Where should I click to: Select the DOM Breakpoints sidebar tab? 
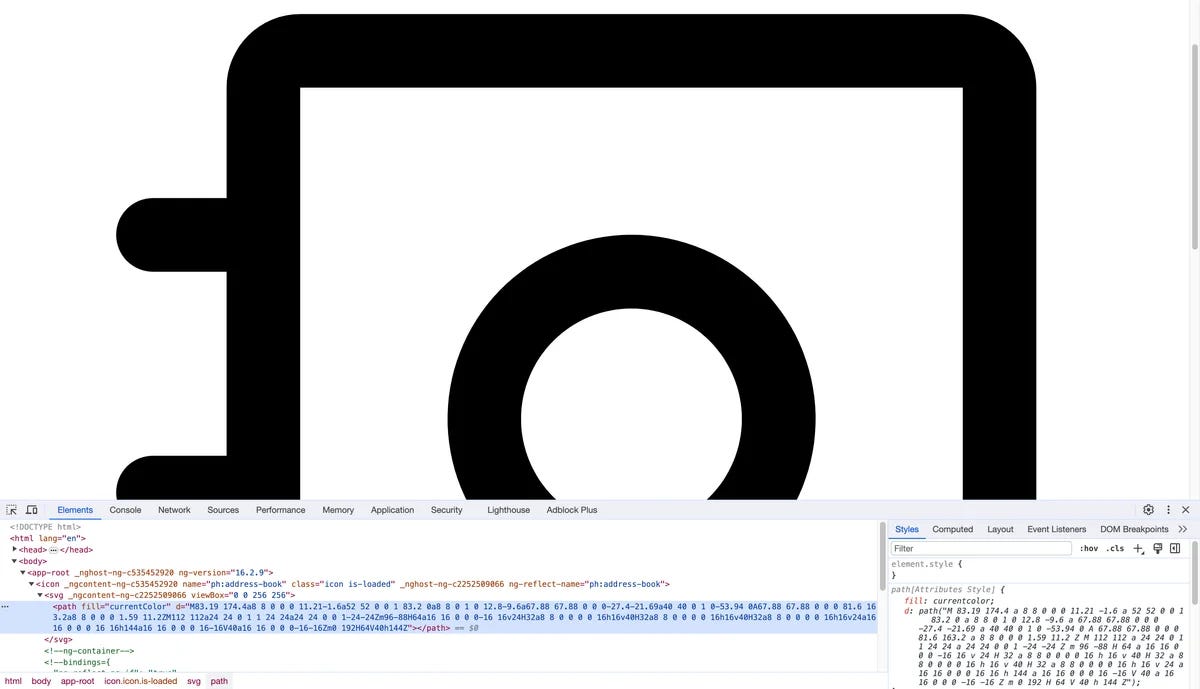click(1134, 529)
